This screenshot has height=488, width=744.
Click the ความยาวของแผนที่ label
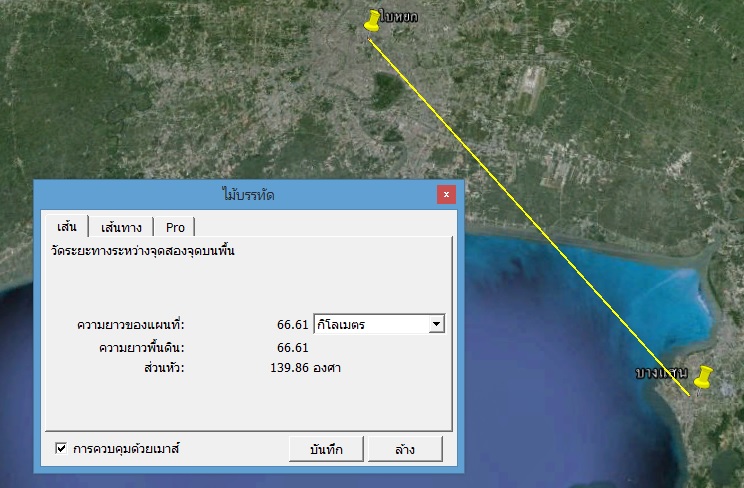(130, 325)
